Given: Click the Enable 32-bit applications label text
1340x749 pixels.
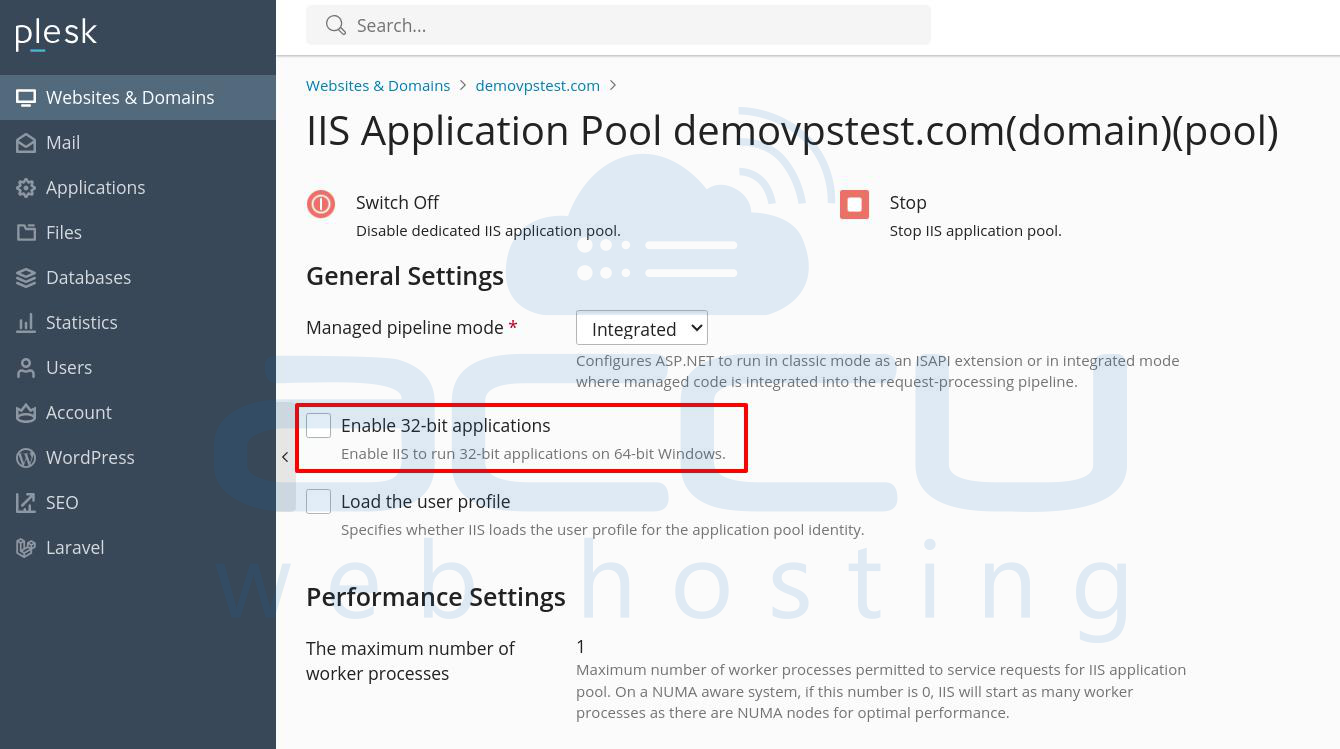Looking at the screenshot, I should point(446,425).
